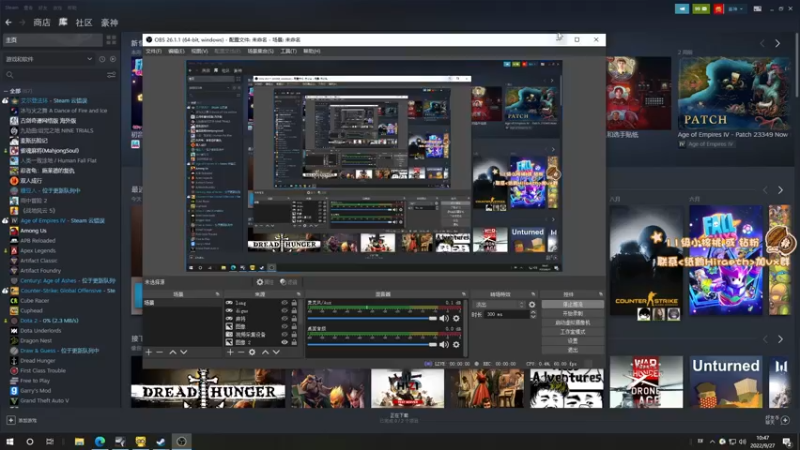Adjust microphone/Aux volume slider

[372, 318]
